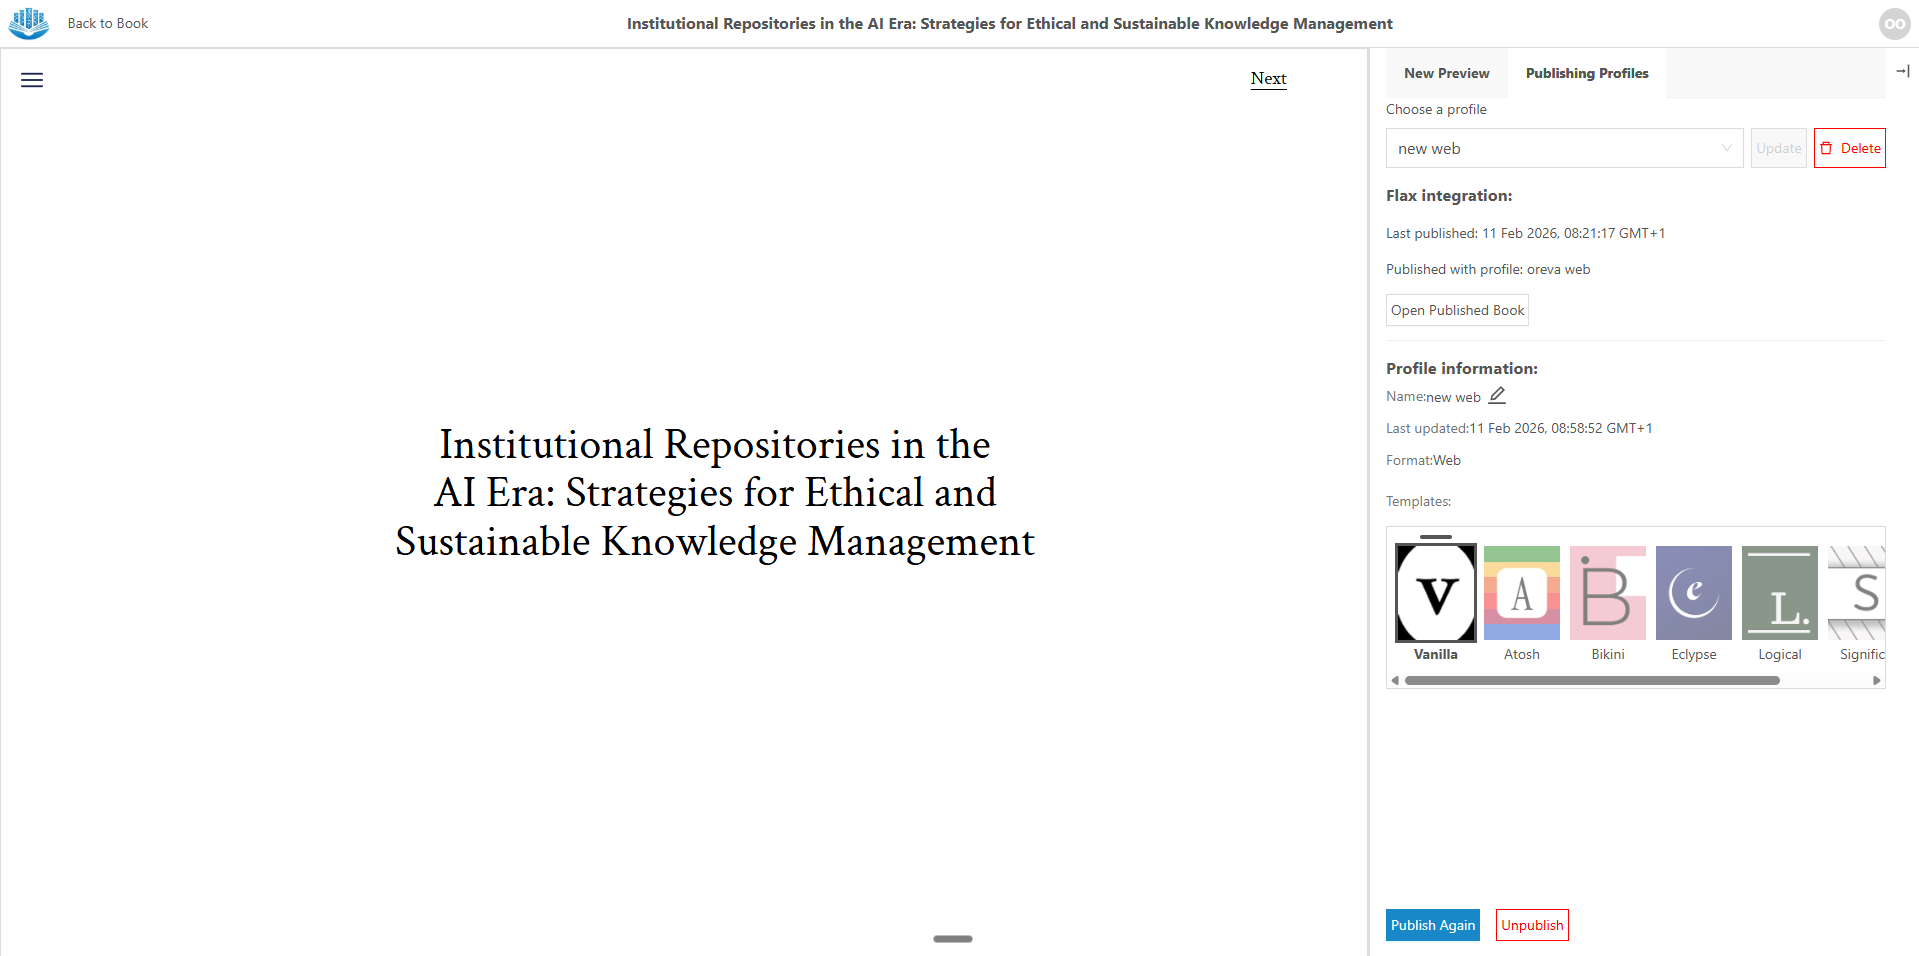Click the Next page link
The height and width of the screenshot is (956, 1919).
(x=1267, y=78)
